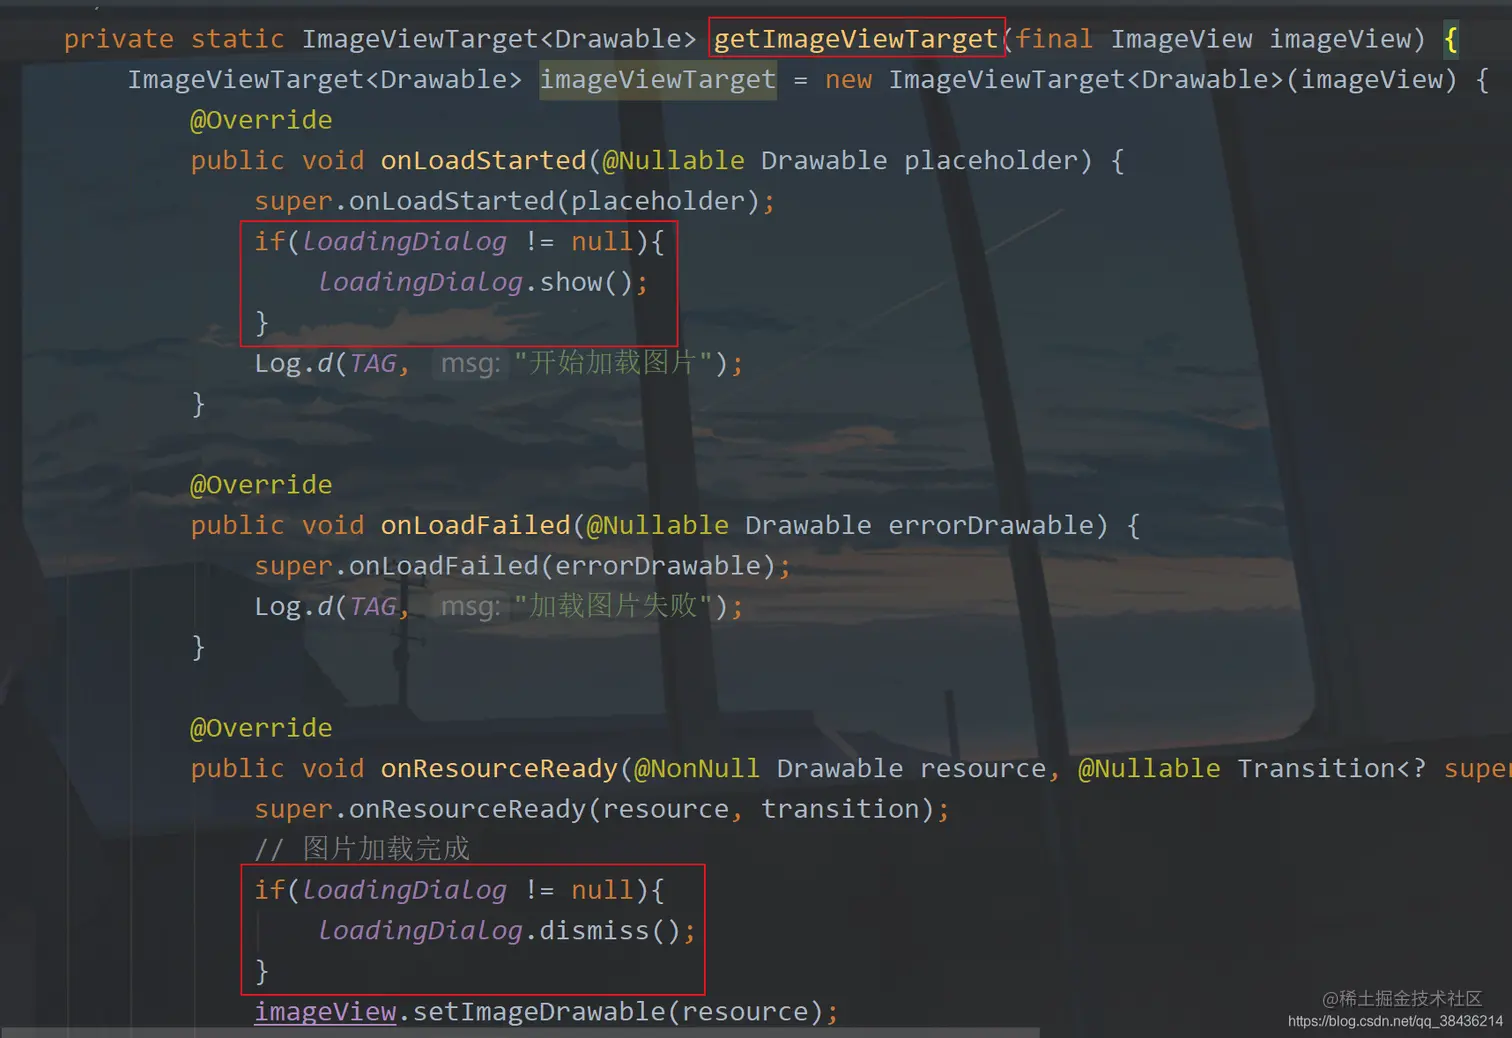Click the @NonNull annotation in onResourceReady

click(697, 769)
